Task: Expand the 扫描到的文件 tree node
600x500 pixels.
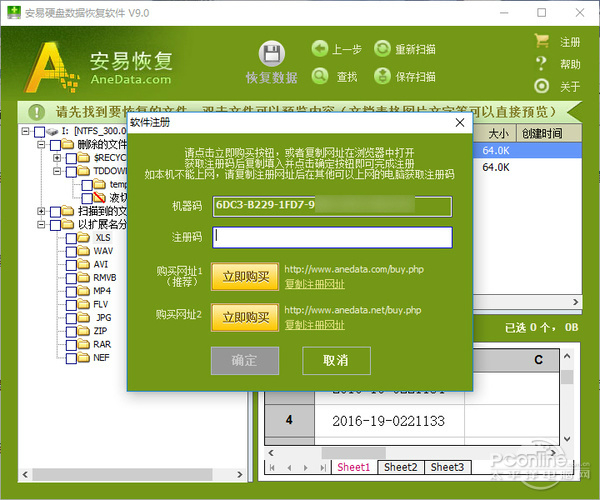Action: coord(41,211)
